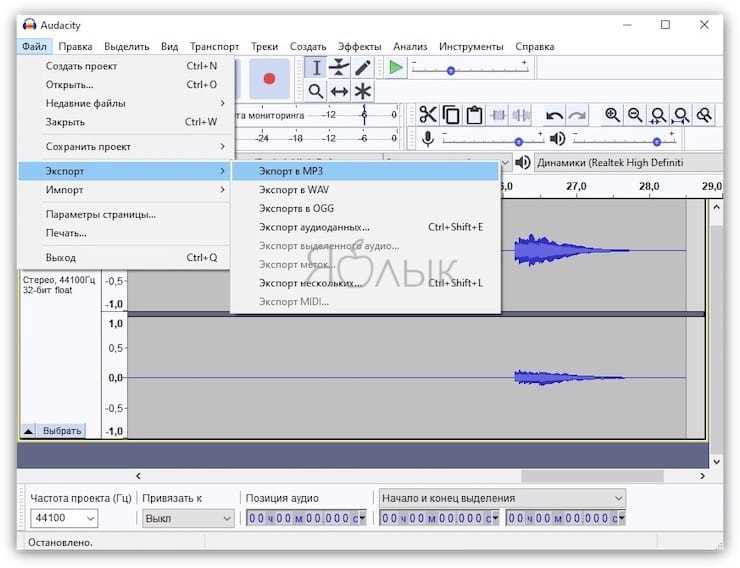740x568 pixels.
Task: Open the Справка menu
Action: point(535,47)
